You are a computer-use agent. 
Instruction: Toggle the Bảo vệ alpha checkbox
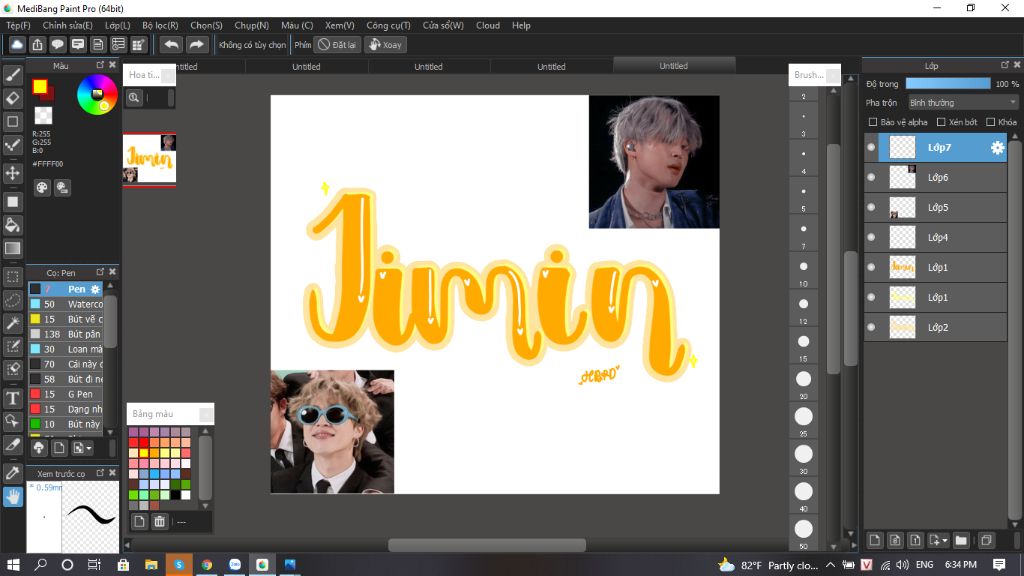click(x=872, y=122)
